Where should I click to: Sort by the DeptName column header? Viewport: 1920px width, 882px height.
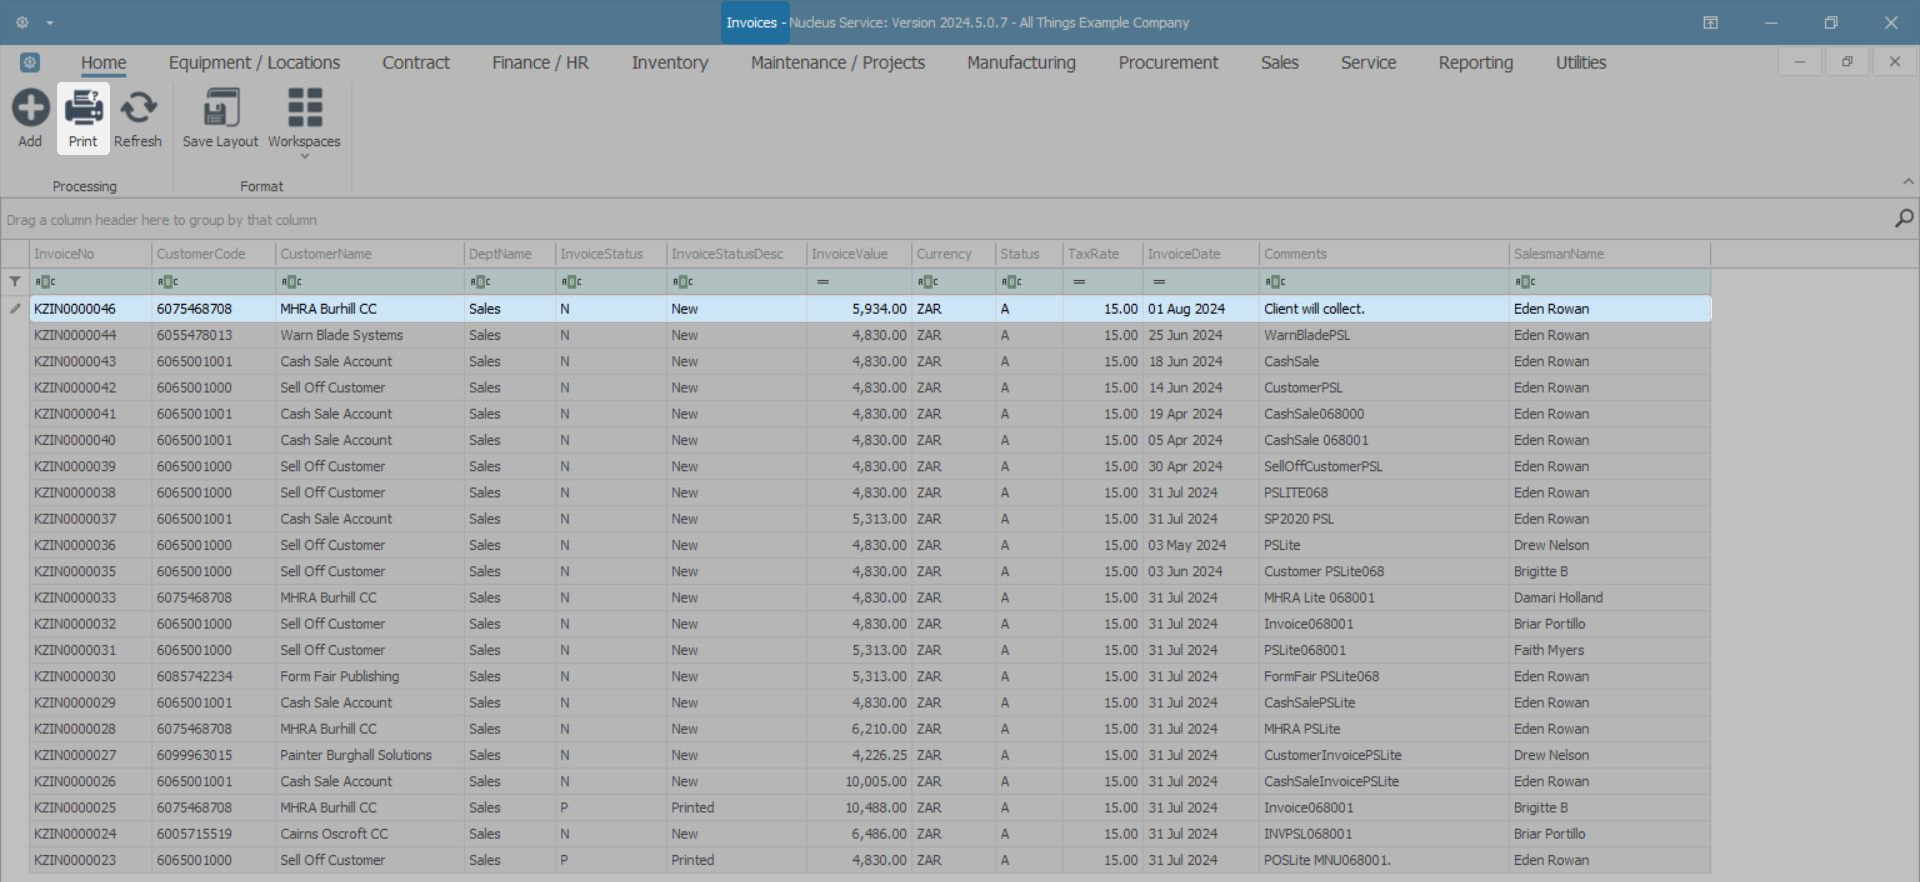510,254
